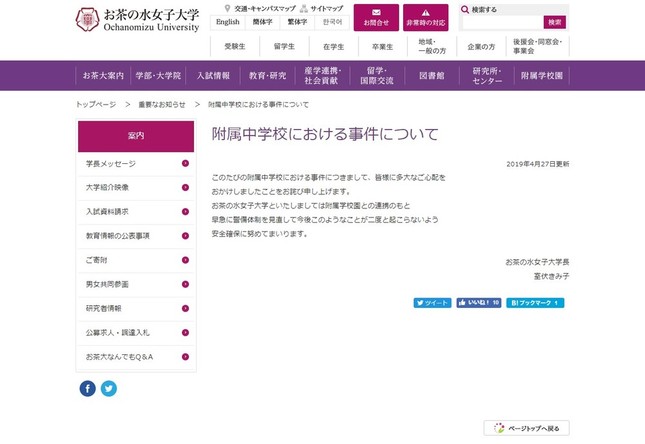This screenshot has height=444, width=645.
Task: Open the 入試情報 main menu item
Action: (213, 76)
